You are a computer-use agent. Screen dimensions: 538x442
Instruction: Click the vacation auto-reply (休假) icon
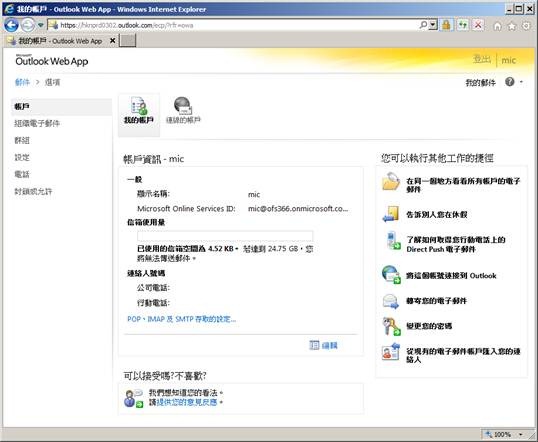(x=391, y=214)
